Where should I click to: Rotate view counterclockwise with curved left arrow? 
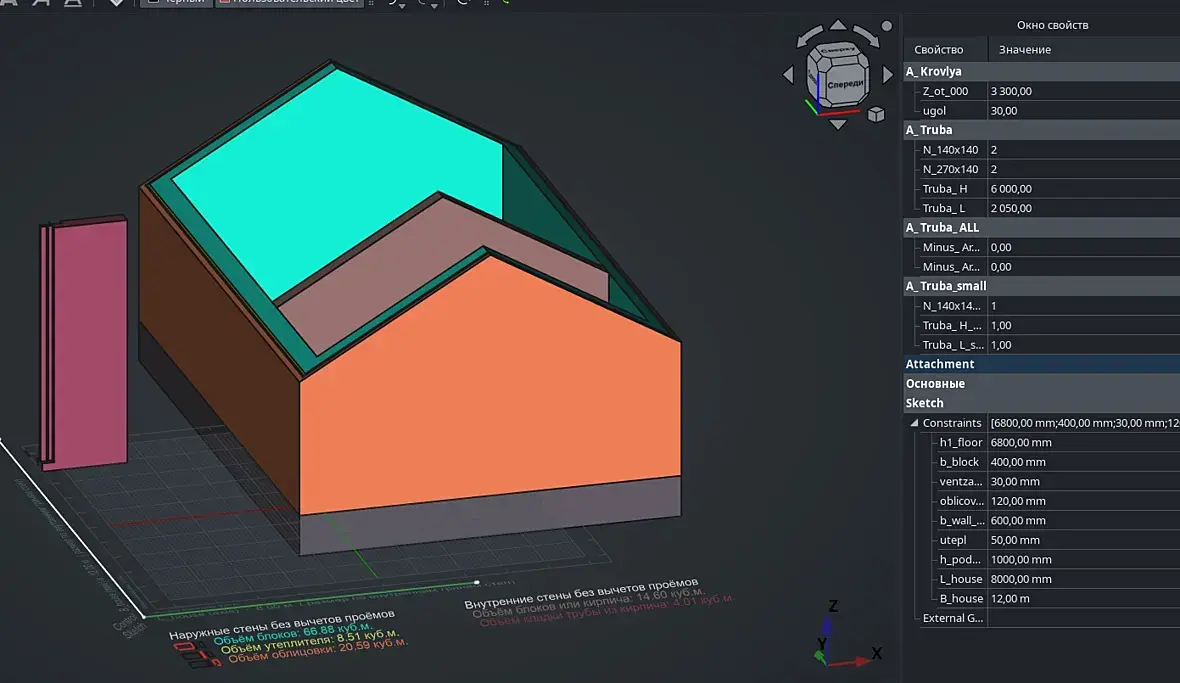[x=810, y=36]
